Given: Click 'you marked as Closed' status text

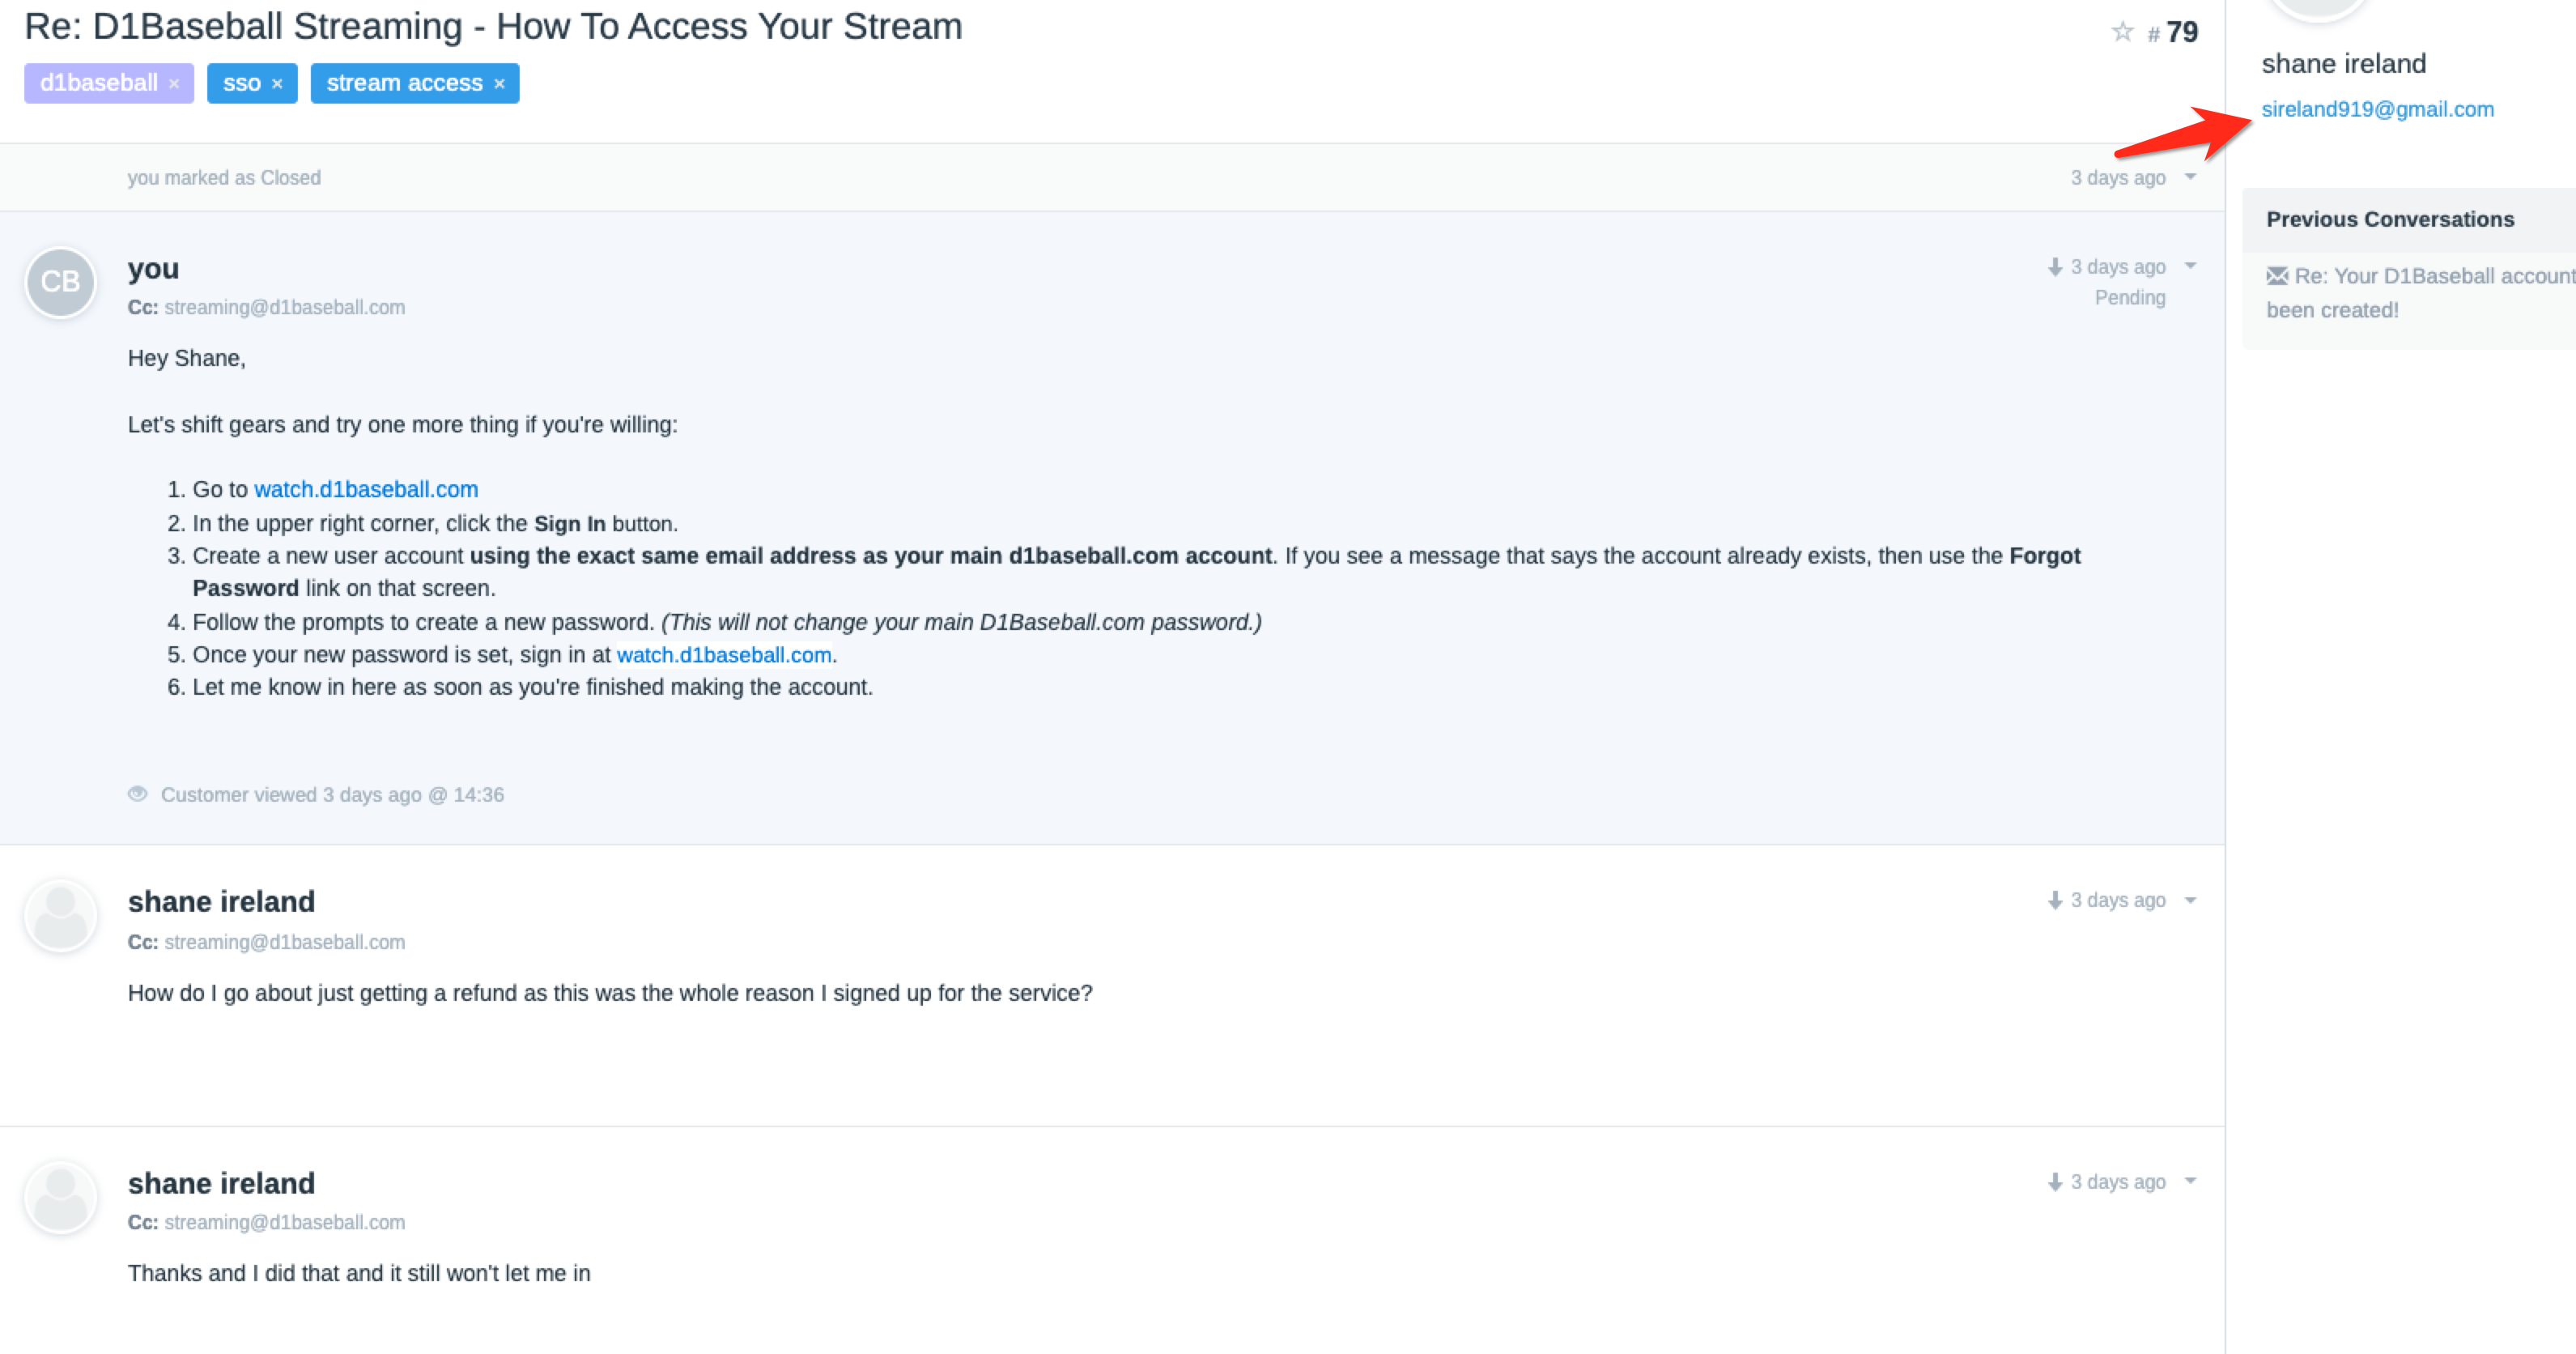Looking at the screenshot, I should coord(224,178).
